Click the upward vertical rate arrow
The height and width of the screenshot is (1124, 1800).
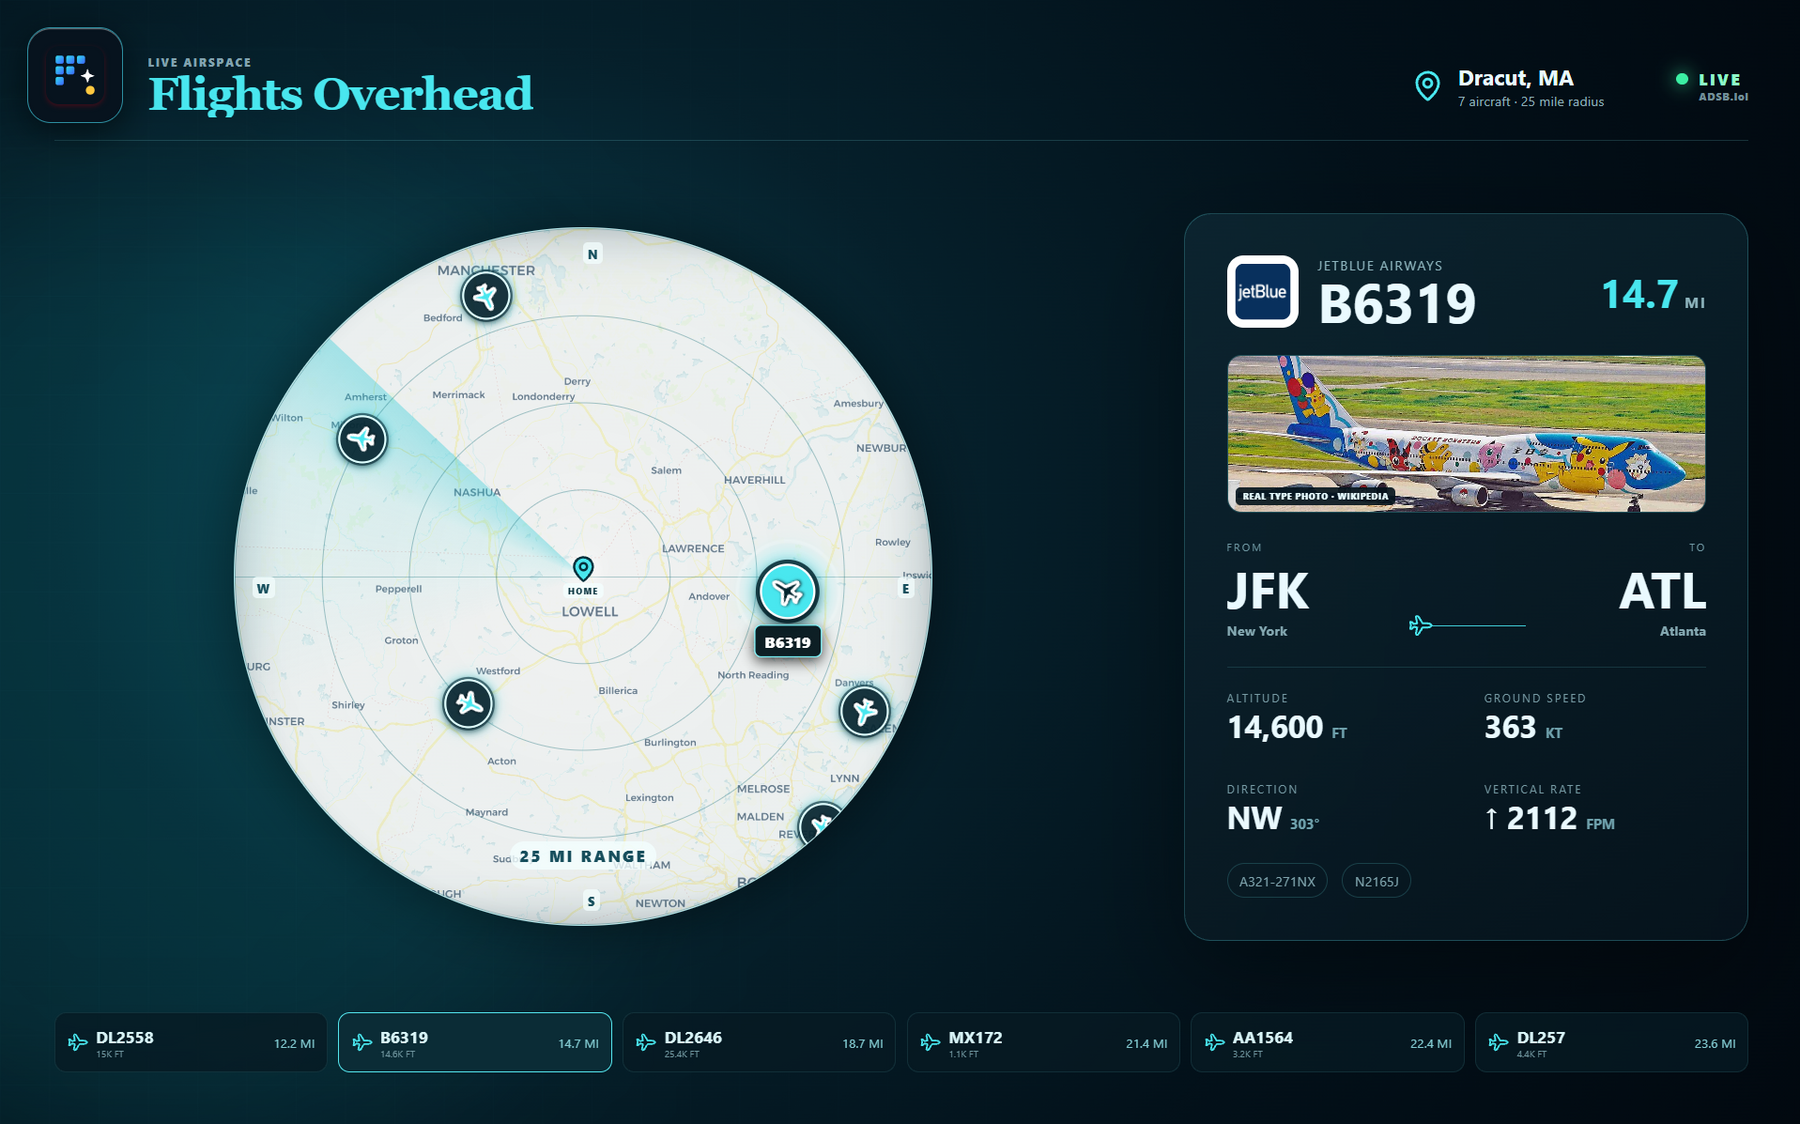(1491, 819)
